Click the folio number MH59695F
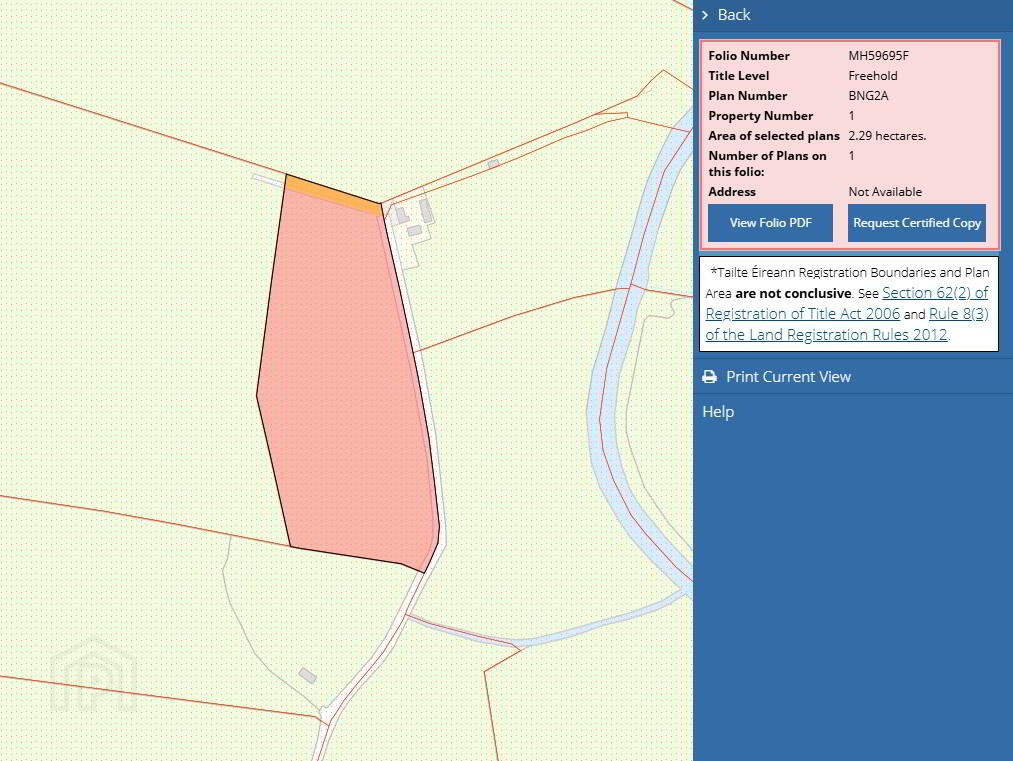This screenshot has width=1013, height=761. pos(878,56)
